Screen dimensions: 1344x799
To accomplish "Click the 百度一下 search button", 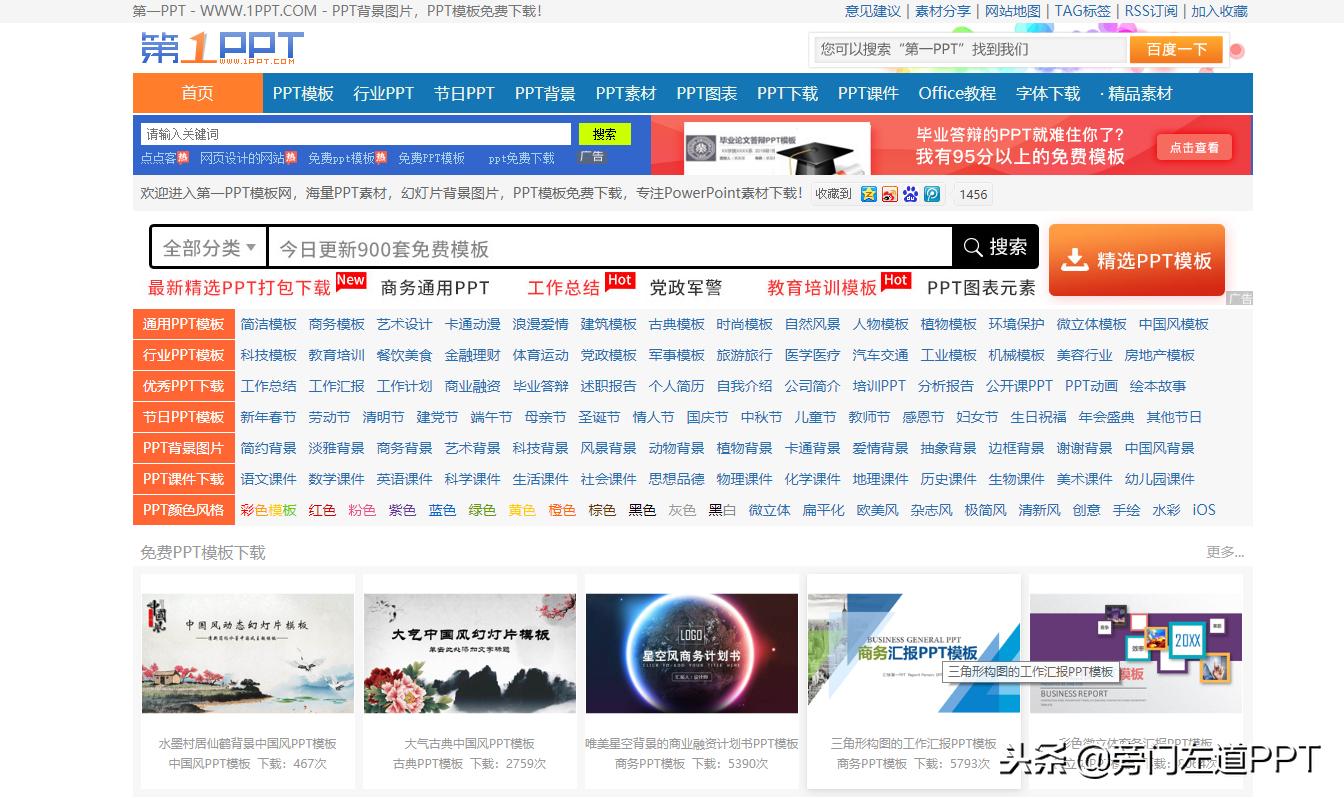I will 1177,48.
